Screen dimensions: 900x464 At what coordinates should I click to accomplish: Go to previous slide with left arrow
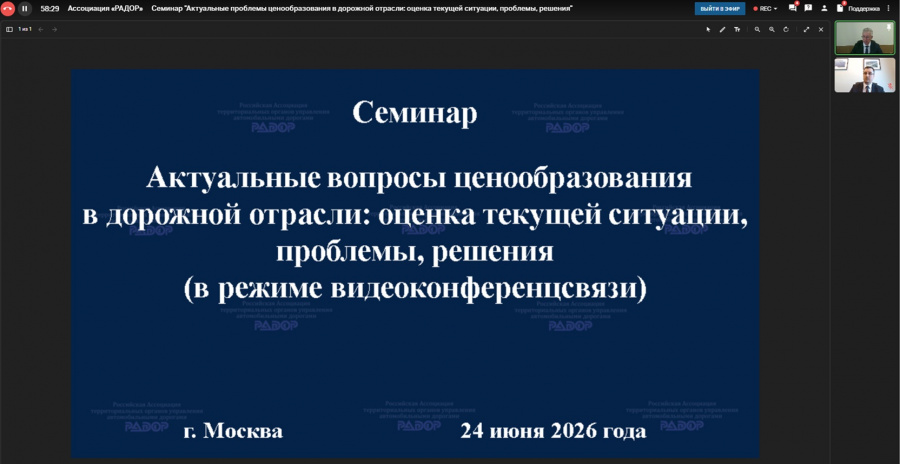coord(41,29)
